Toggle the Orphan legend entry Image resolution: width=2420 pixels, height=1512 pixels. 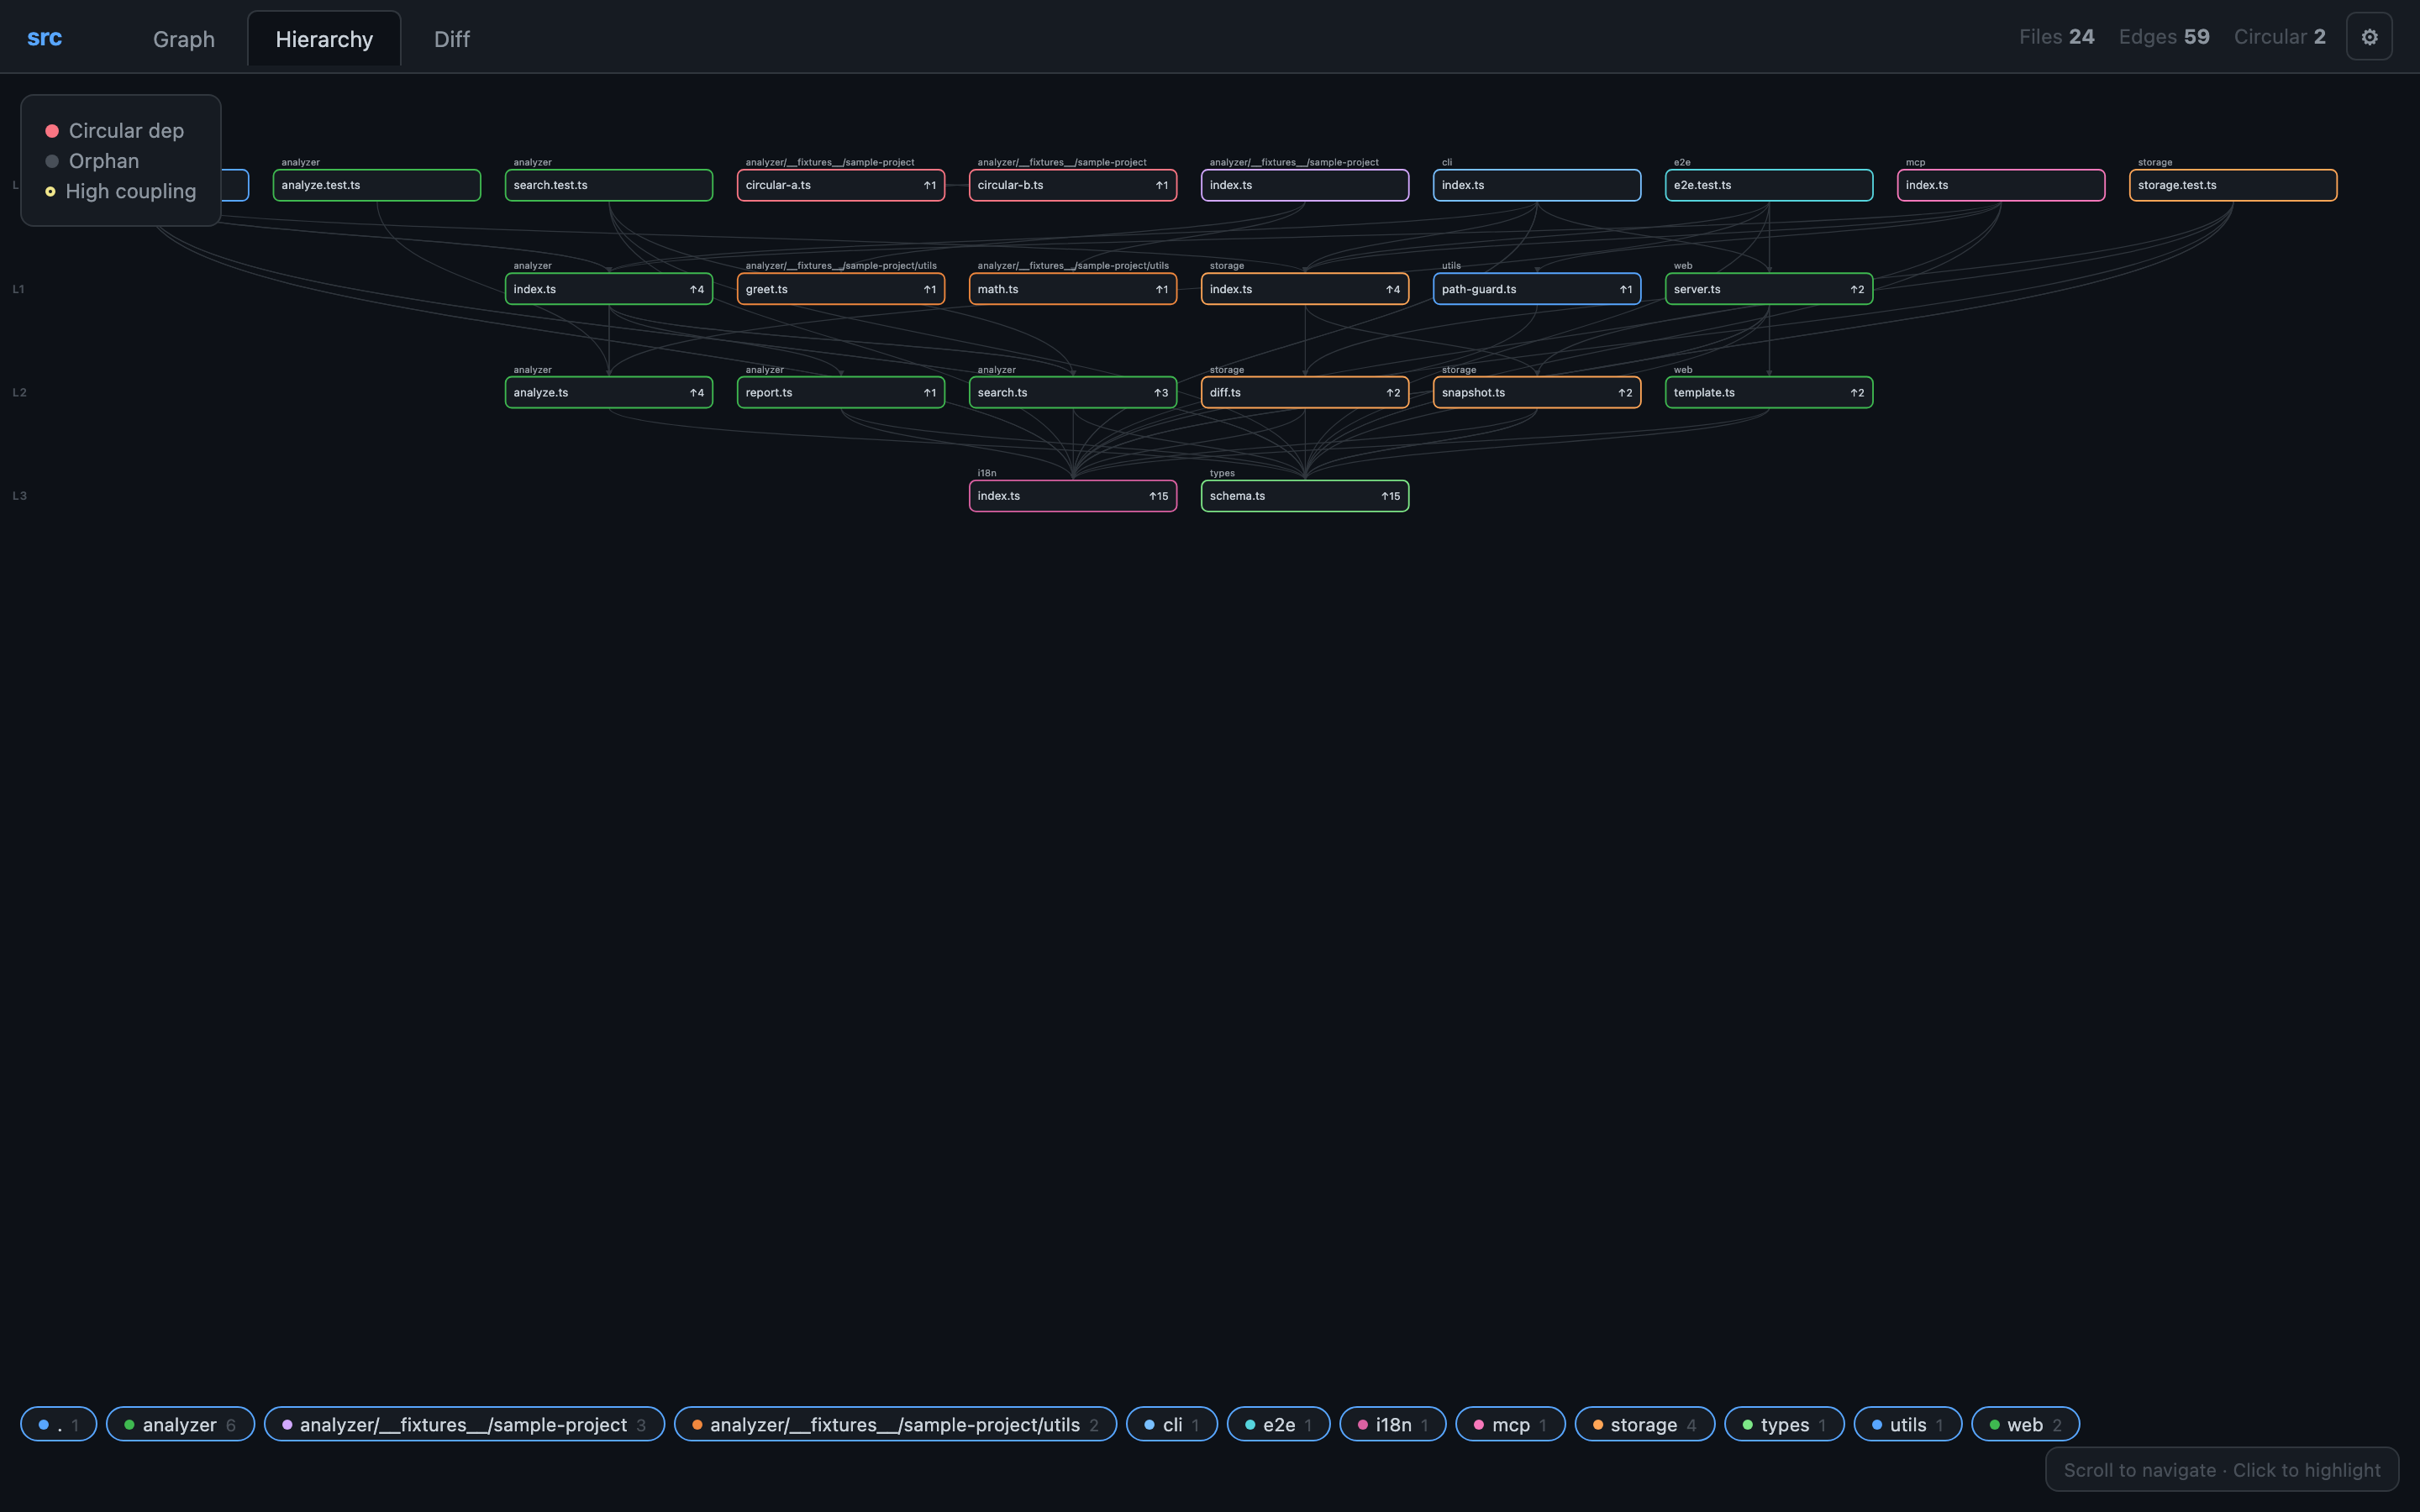tap(103, 161)
